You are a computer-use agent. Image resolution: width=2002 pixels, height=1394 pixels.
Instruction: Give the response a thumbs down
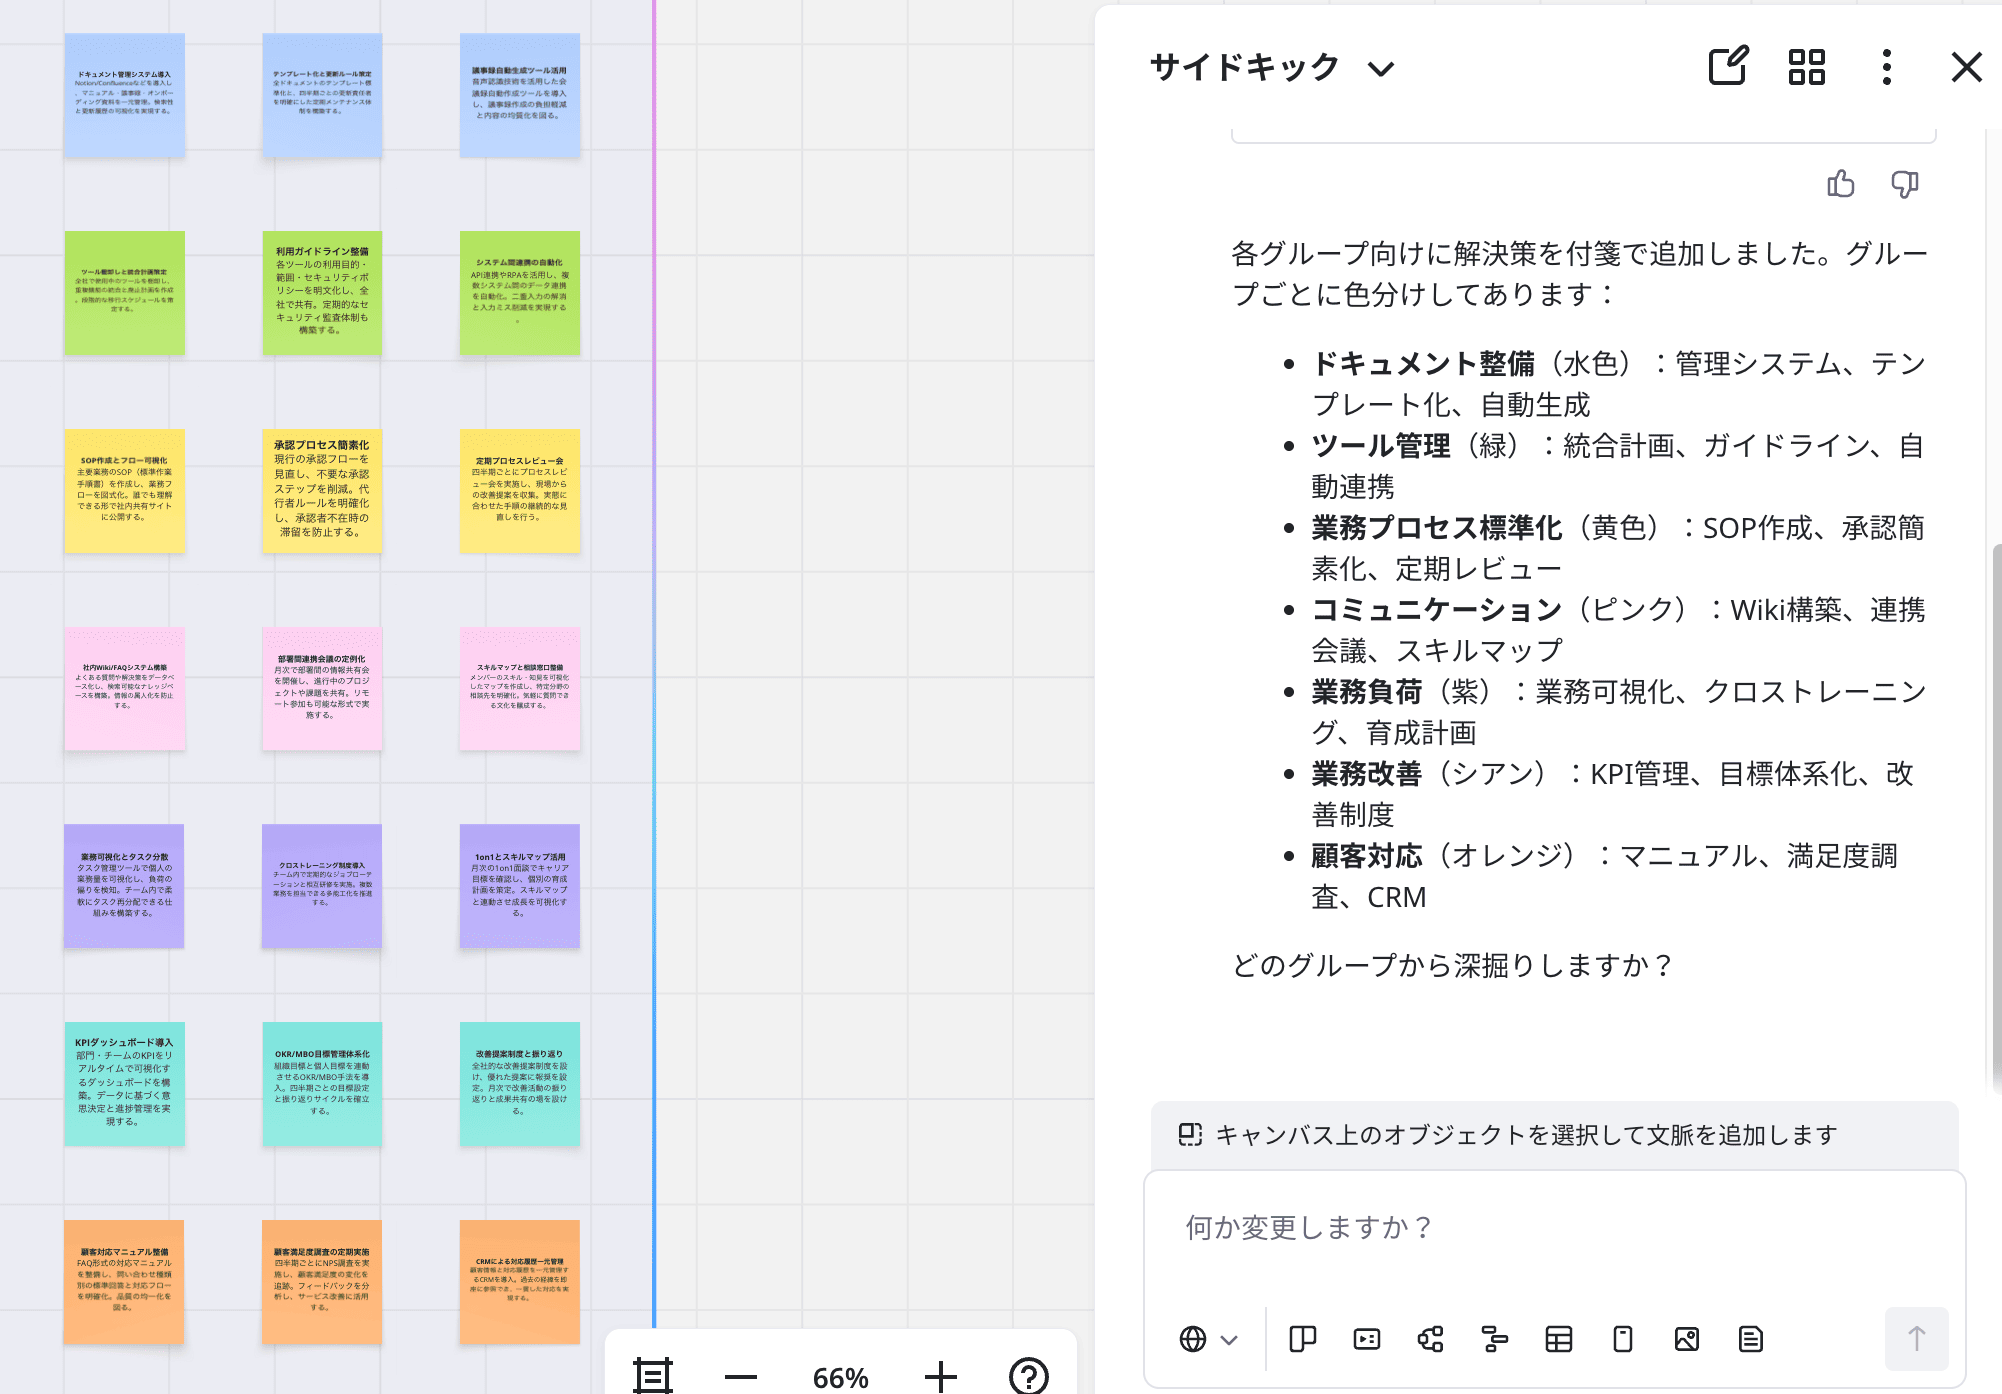click(1904, 184)
